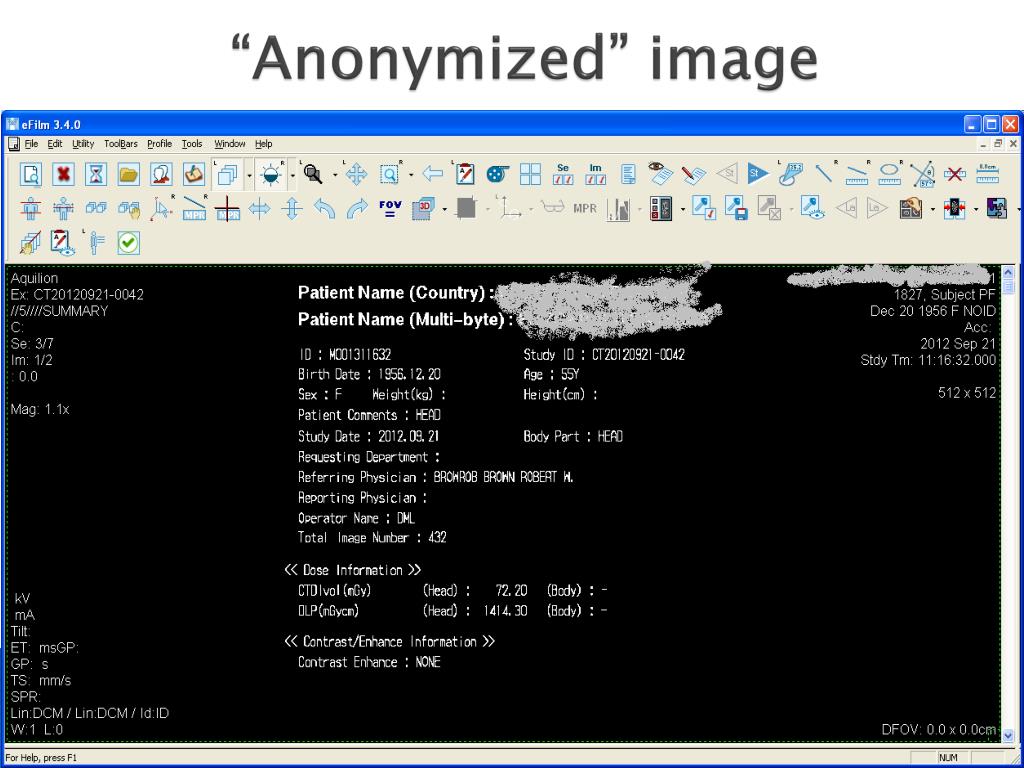Open the Help menu
Image resolution: width=1024 pixels, height=768 pixels.
(264, 144)
